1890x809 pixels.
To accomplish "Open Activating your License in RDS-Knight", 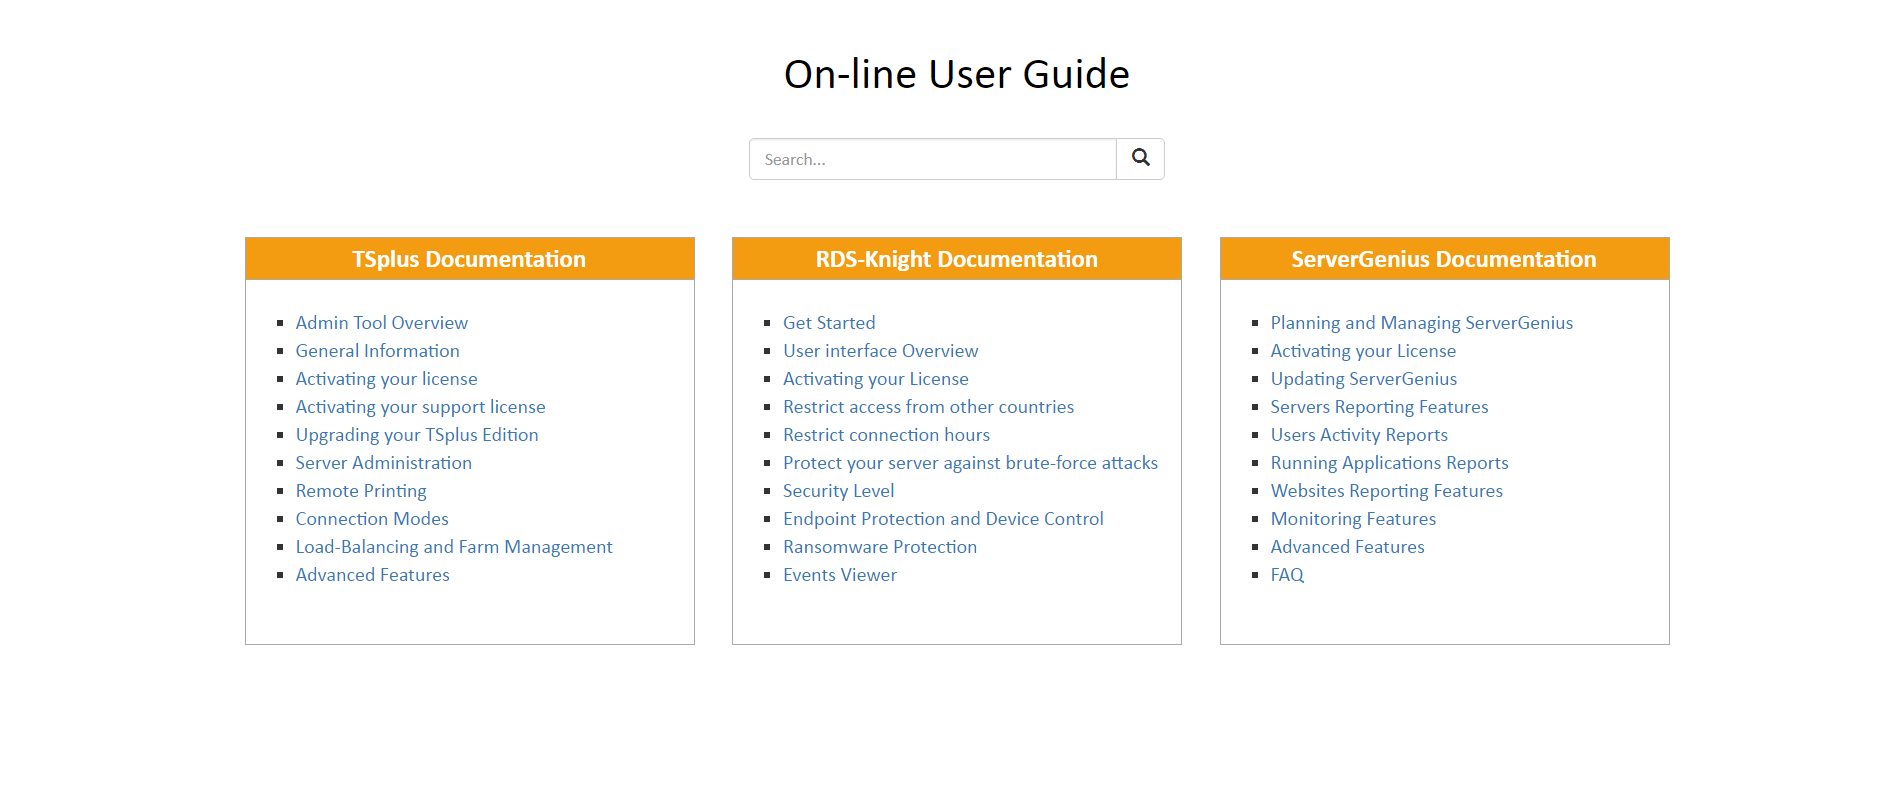I will pyautogui.click(x=876, y=379).
